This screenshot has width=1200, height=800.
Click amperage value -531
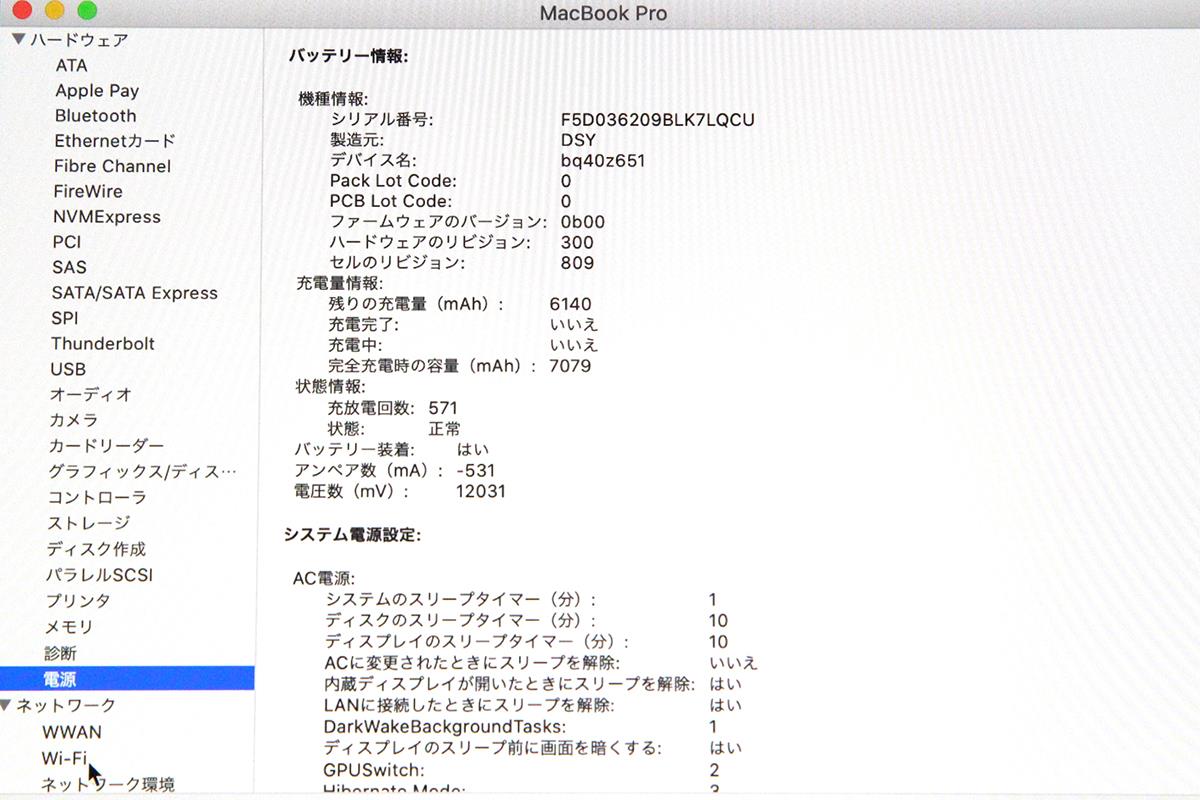(475, 470)
